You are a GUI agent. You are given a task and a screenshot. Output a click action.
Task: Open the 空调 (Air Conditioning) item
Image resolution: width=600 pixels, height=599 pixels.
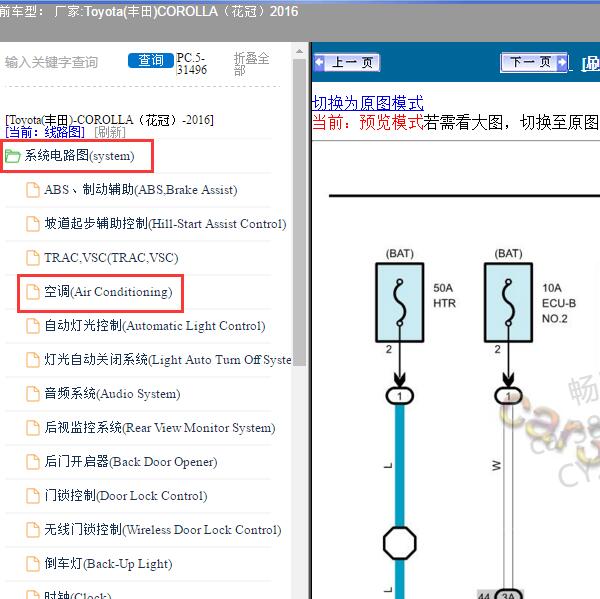[108, 292]
